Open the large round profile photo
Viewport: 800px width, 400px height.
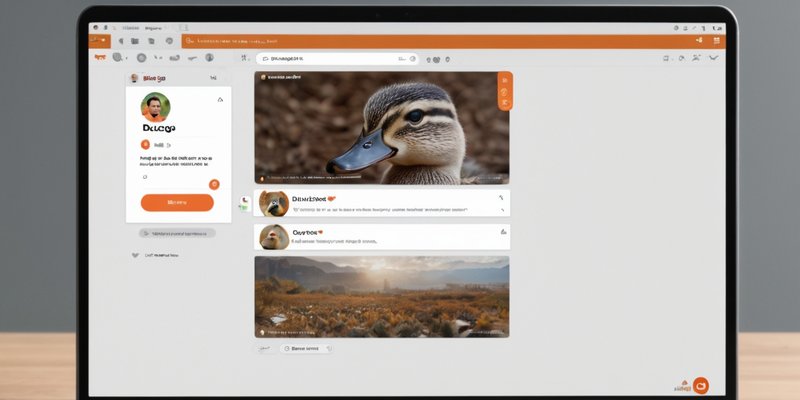point(156,107)
